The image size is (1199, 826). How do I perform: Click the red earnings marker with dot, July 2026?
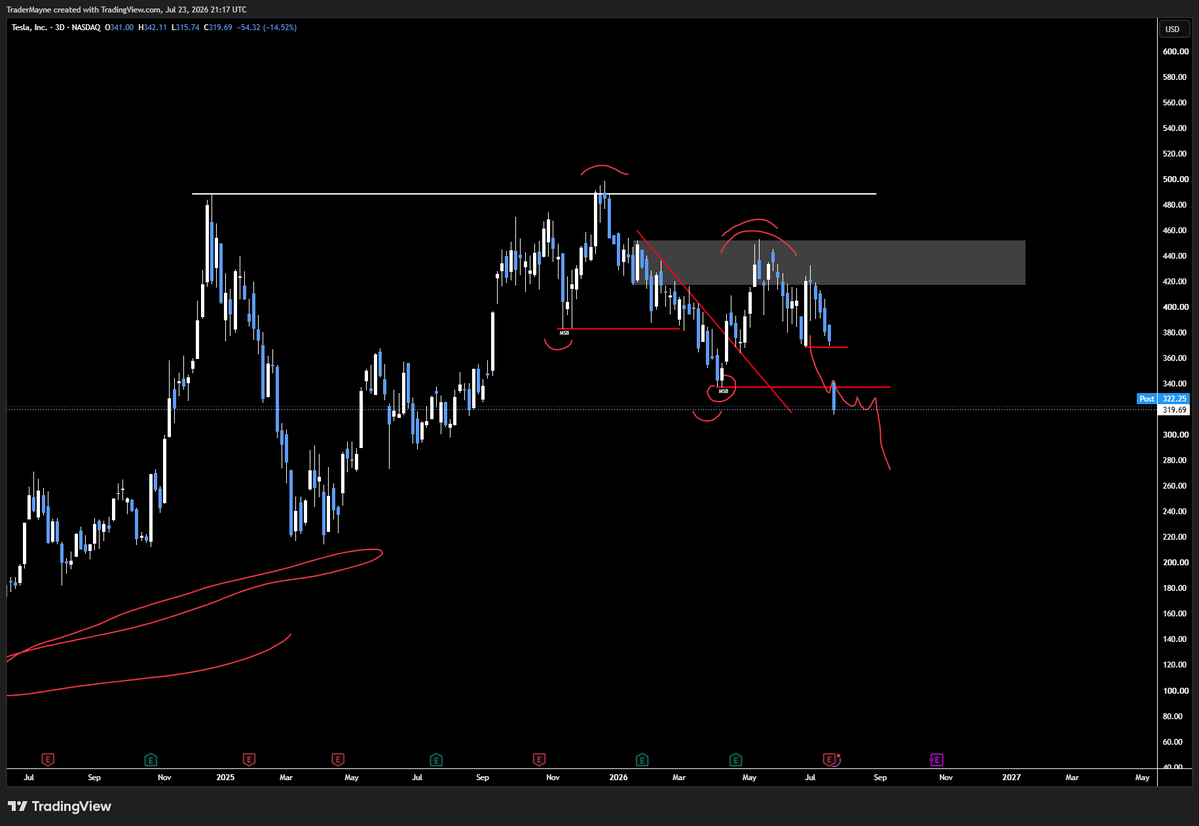pos(830,759)
